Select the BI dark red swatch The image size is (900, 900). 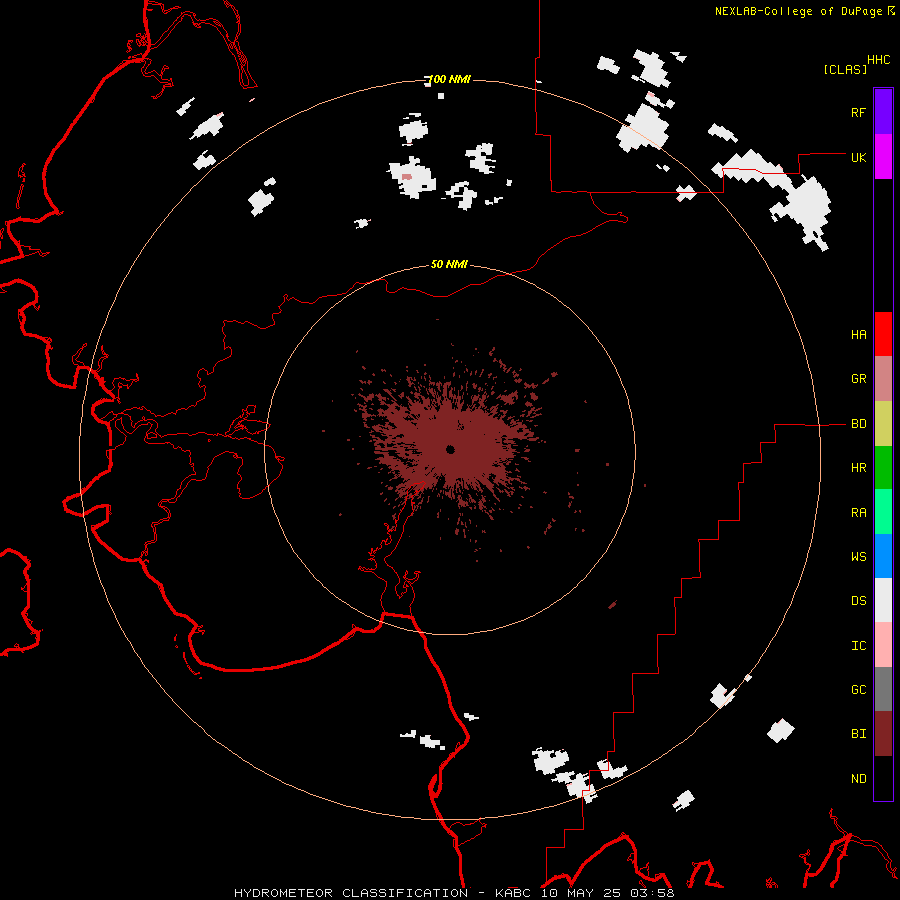tap(883, 734)
